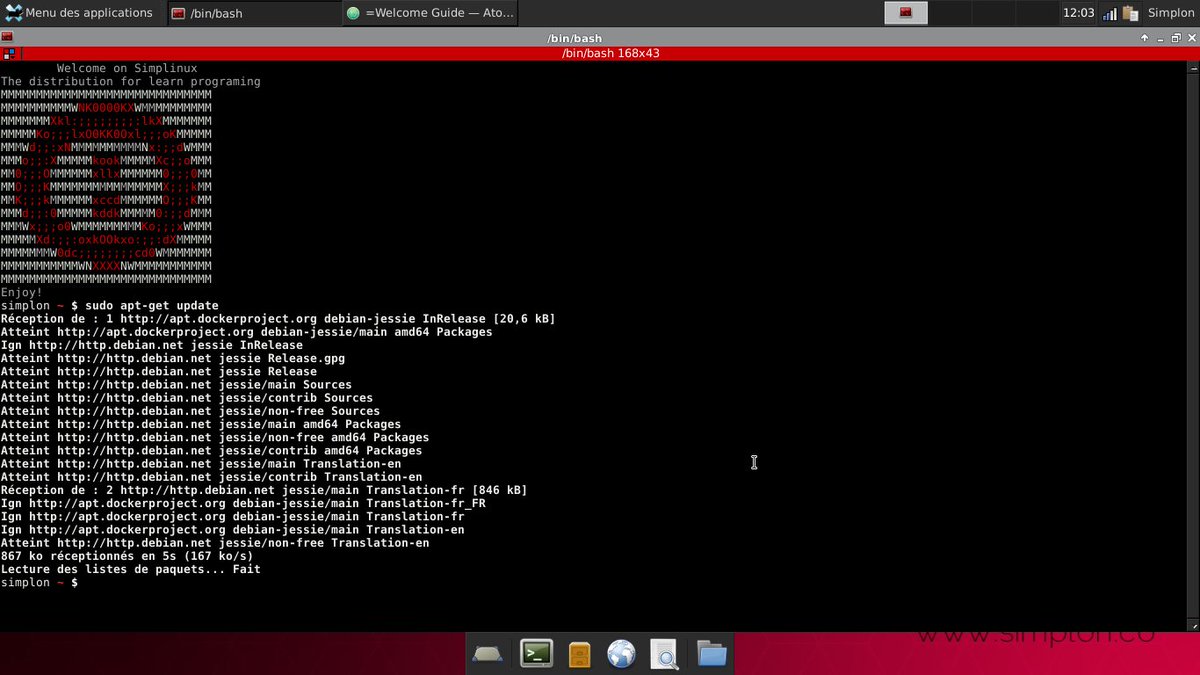Roll up the window using the up-arrow button

(x=1145, y=38)
